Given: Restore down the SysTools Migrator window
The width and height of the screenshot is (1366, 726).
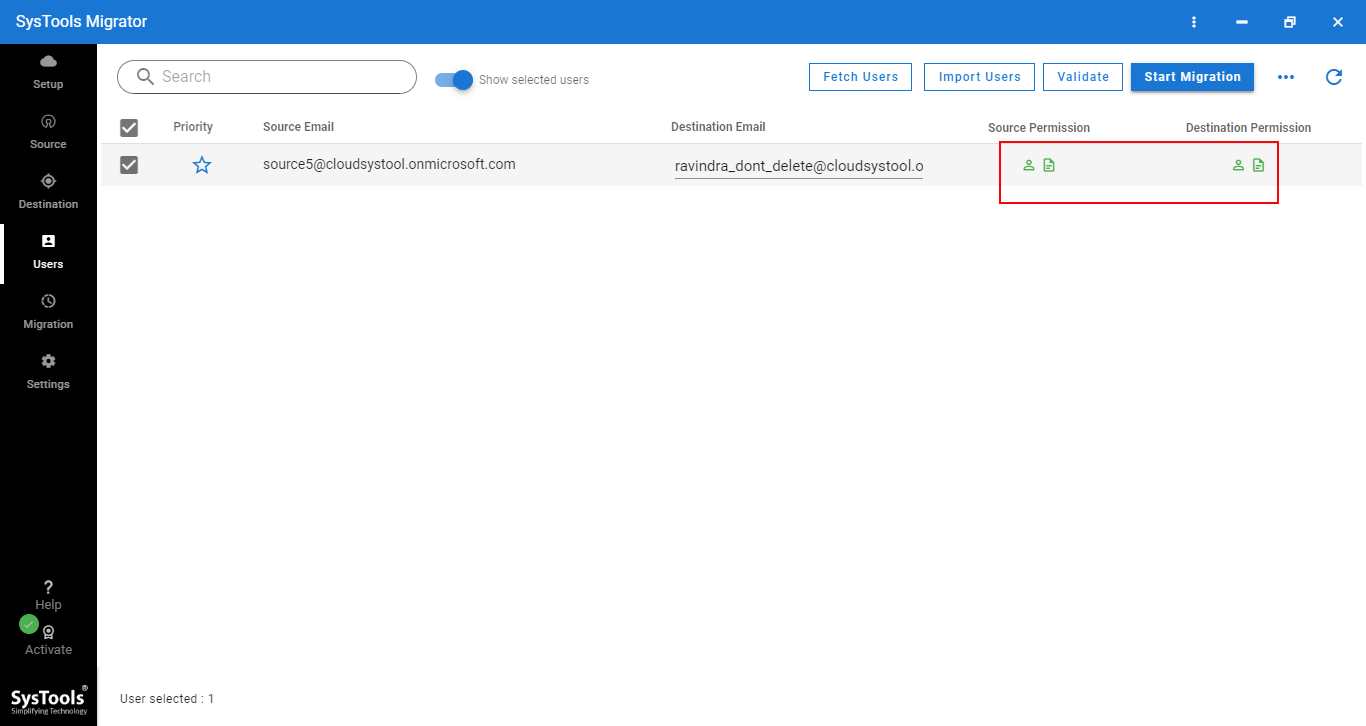Looking at the screenshot, I should (1290, 22).
